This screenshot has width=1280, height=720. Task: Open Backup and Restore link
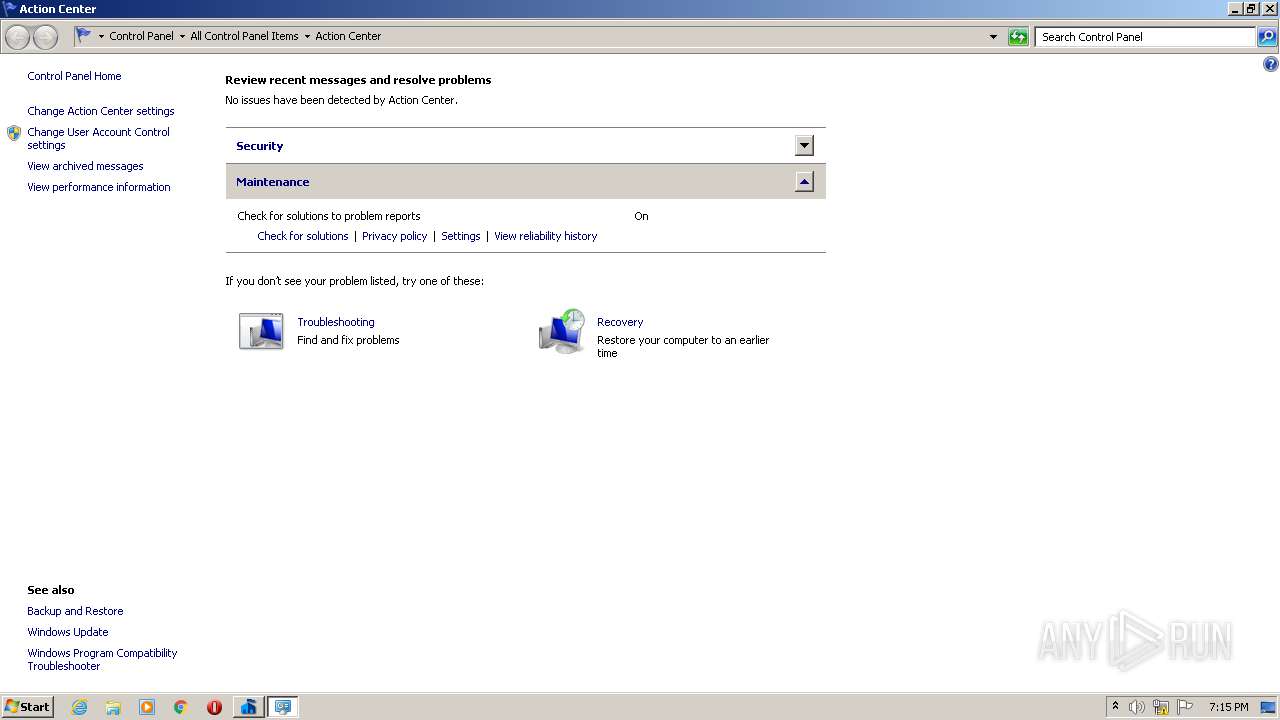pos(75,611)
